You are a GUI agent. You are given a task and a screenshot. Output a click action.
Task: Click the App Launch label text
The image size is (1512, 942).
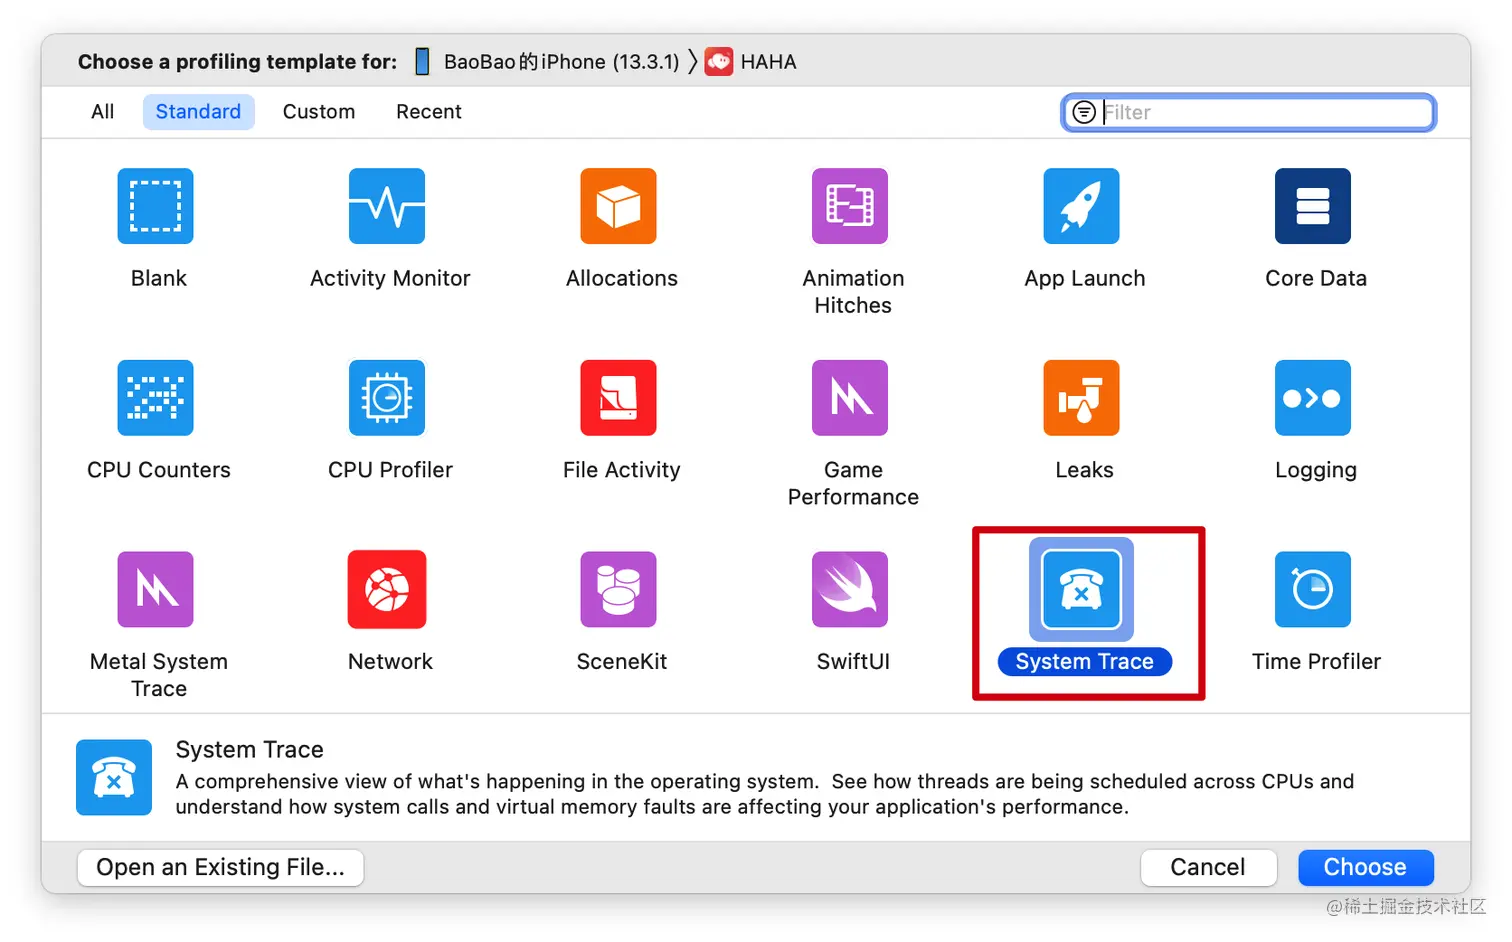1085,278
